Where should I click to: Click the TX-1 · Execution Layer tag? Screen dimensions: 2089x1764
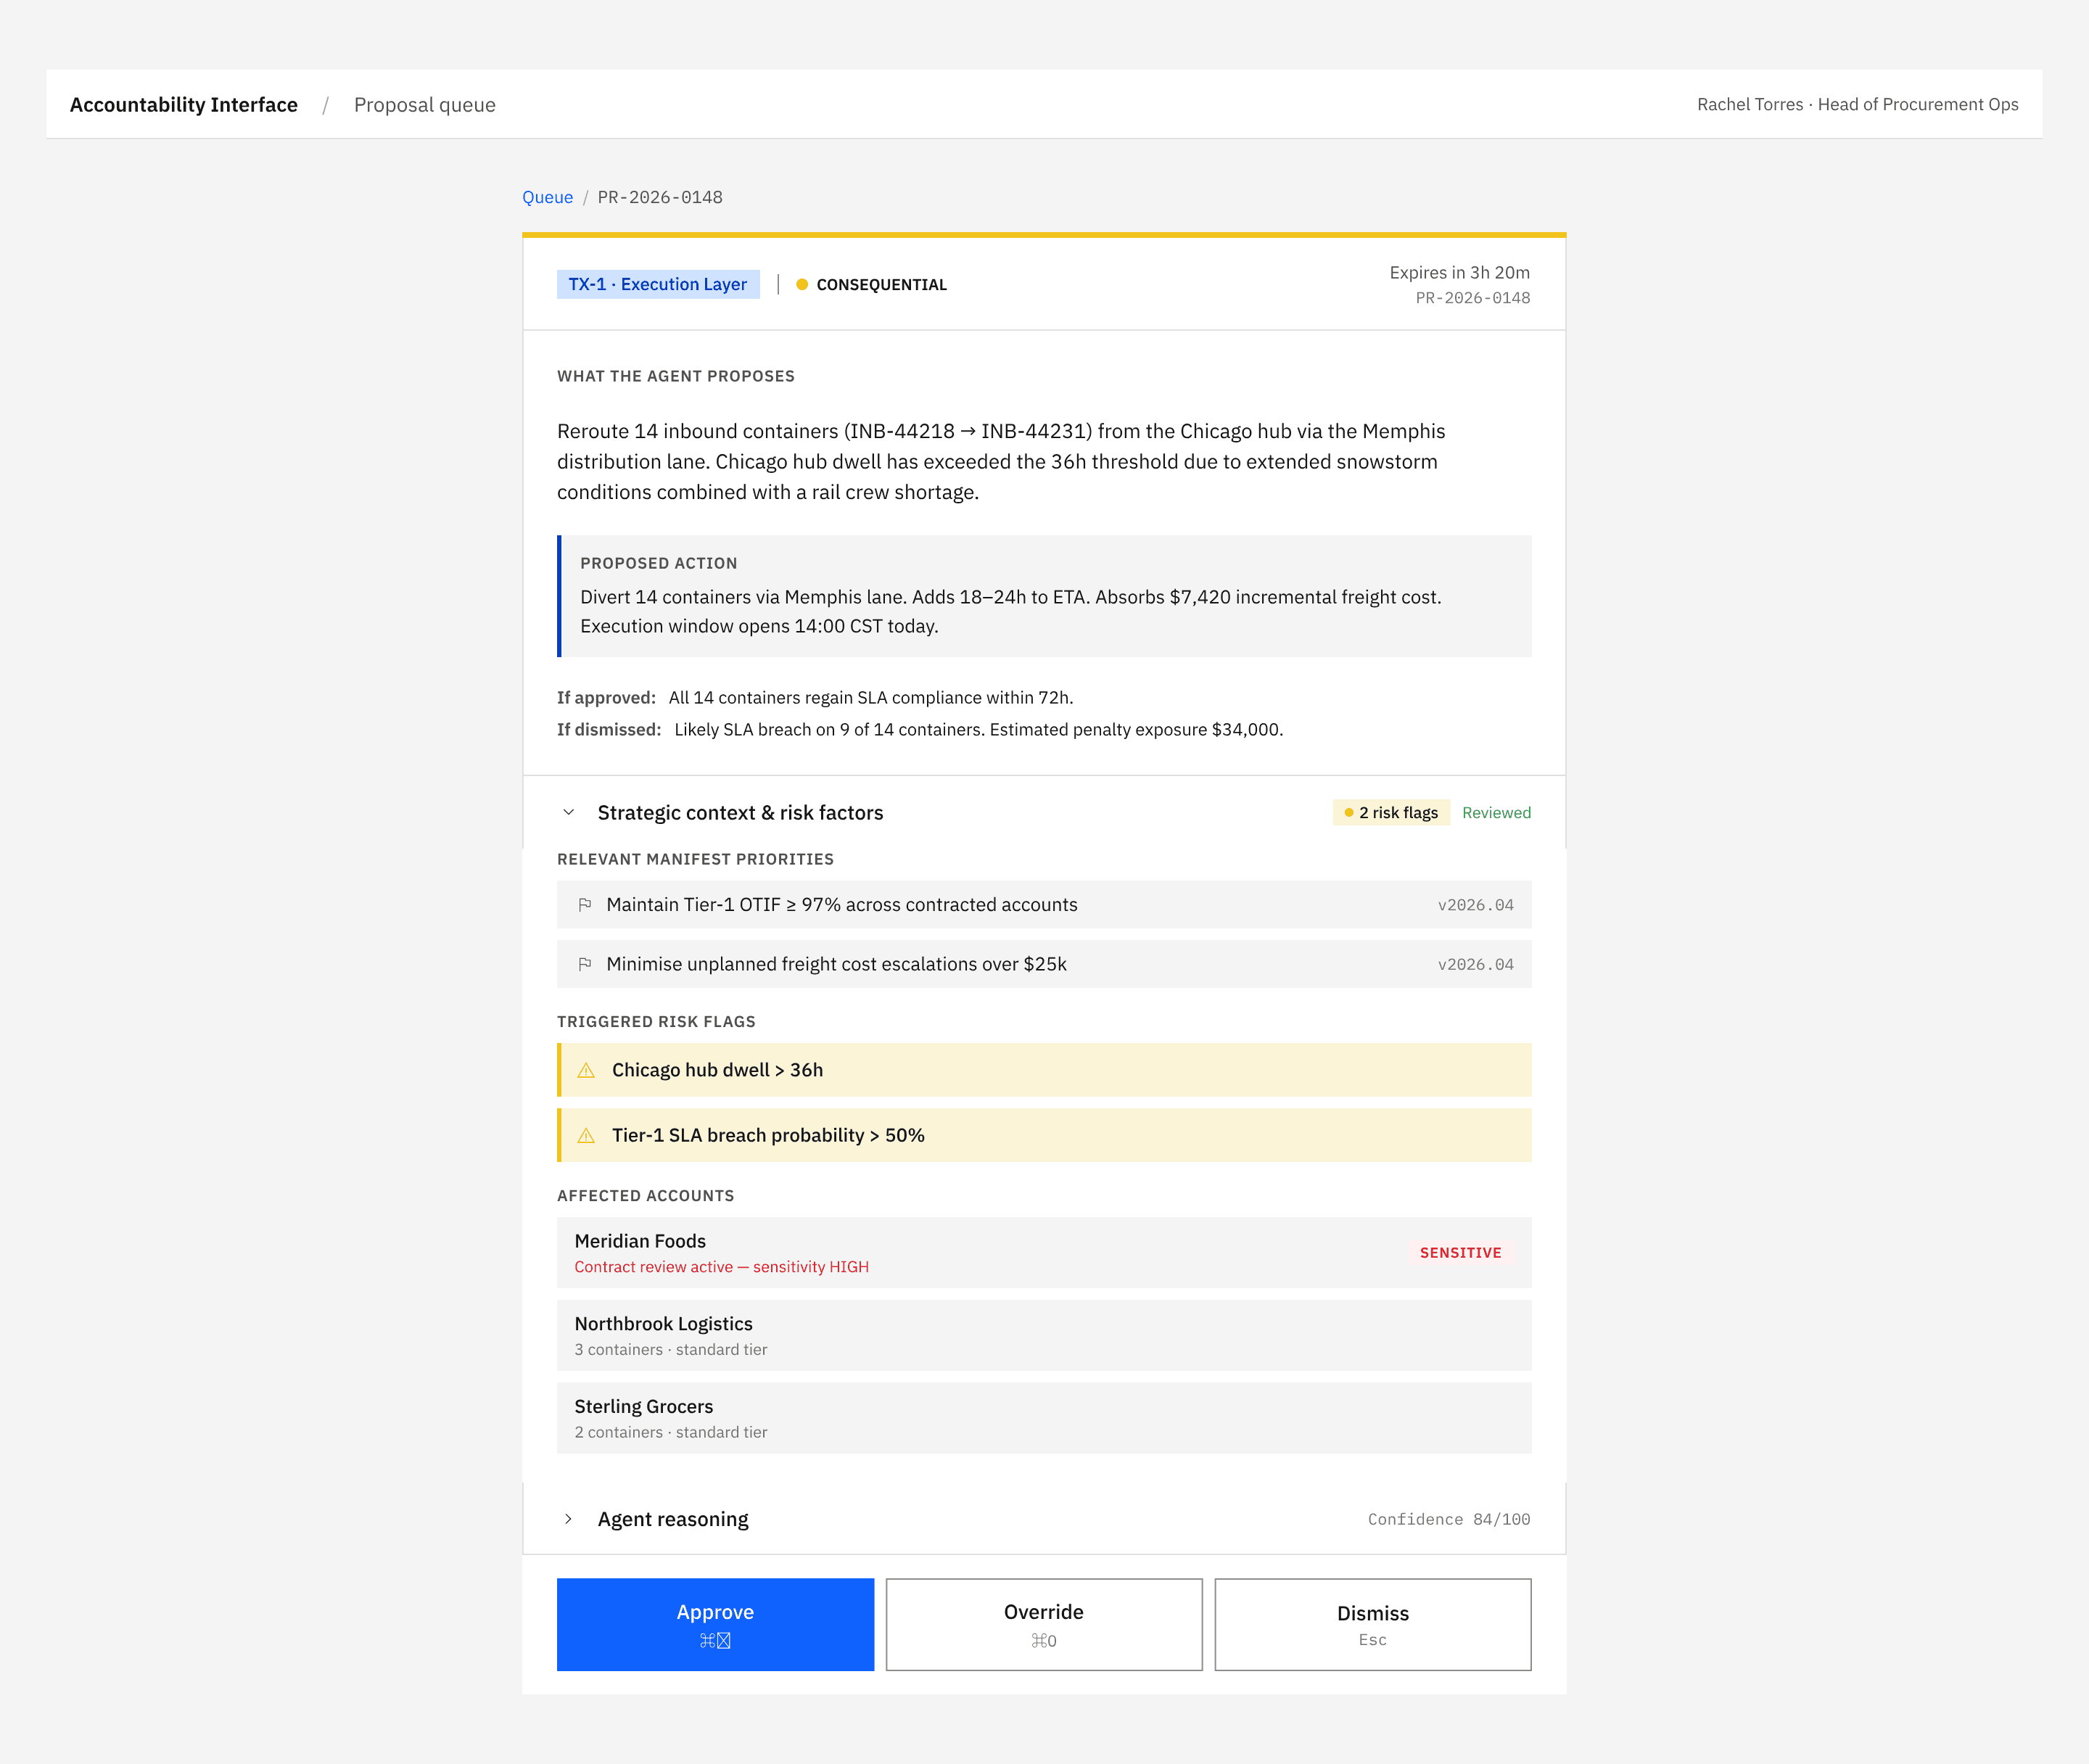point(658,284)
